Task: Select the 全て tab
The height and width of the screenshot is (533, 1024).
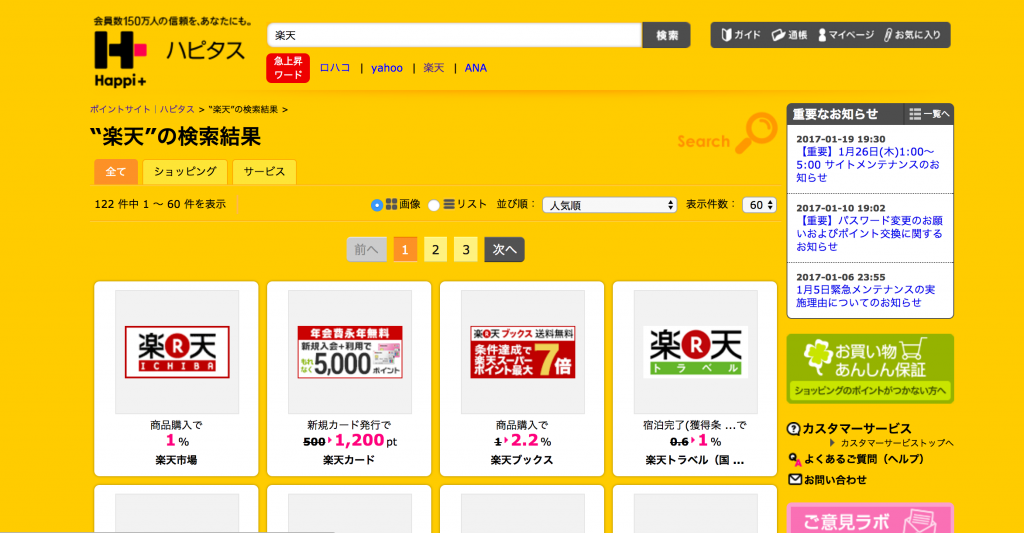Action: (x=116, y=172)
